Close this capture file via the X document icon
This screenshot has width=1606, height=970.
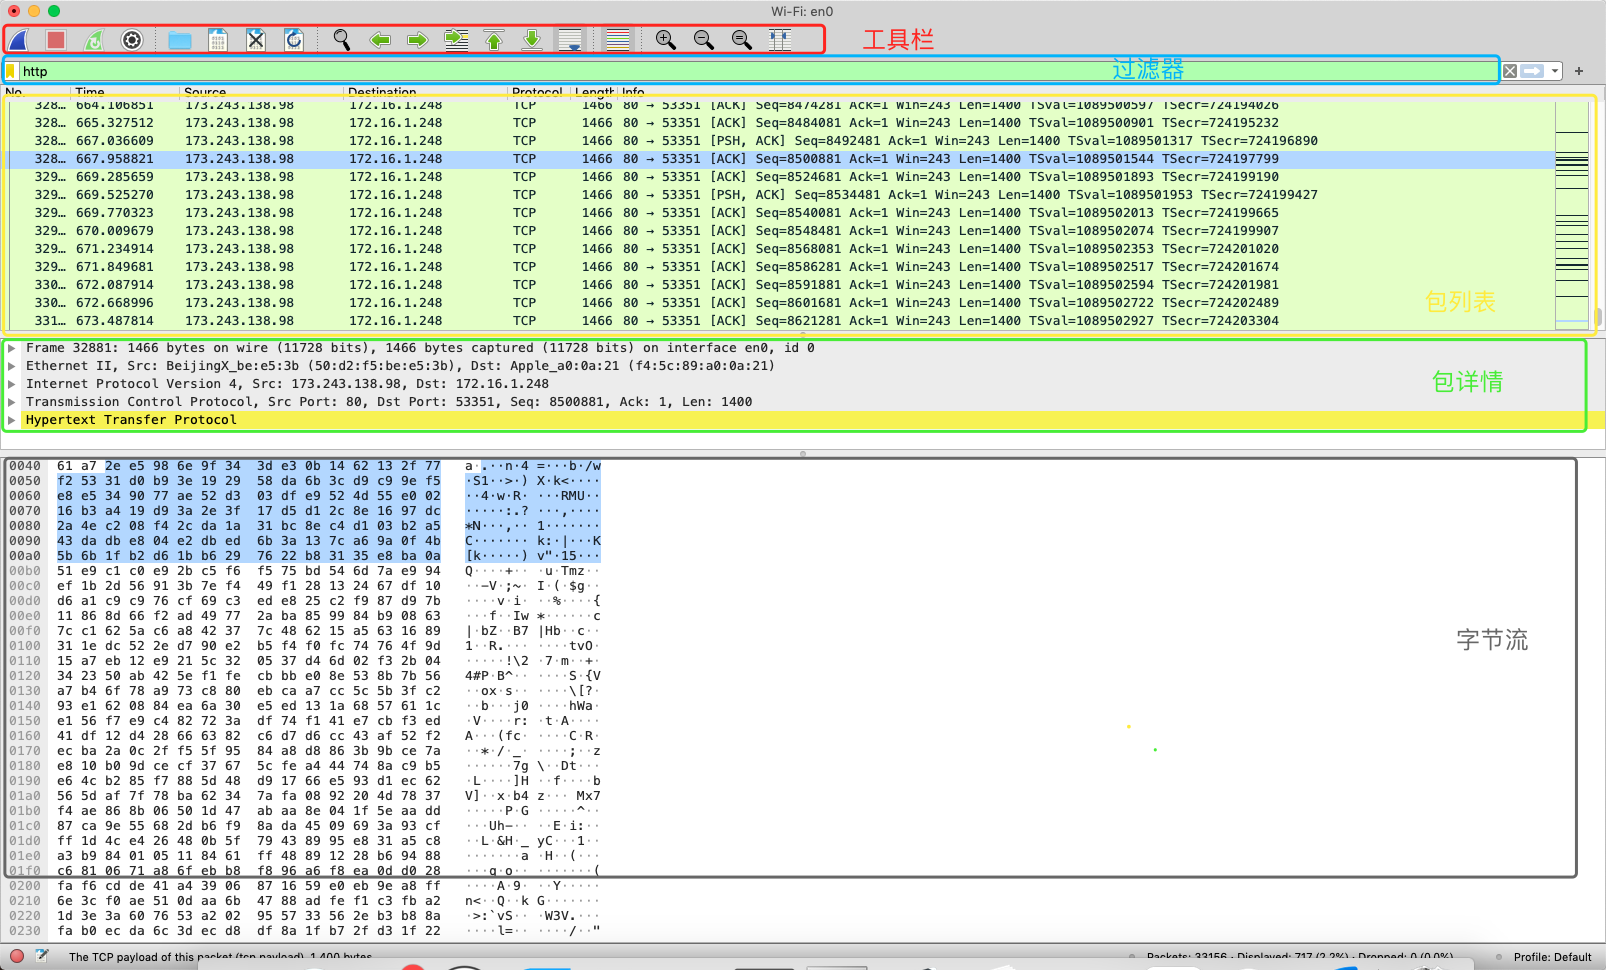coord(256,40)
